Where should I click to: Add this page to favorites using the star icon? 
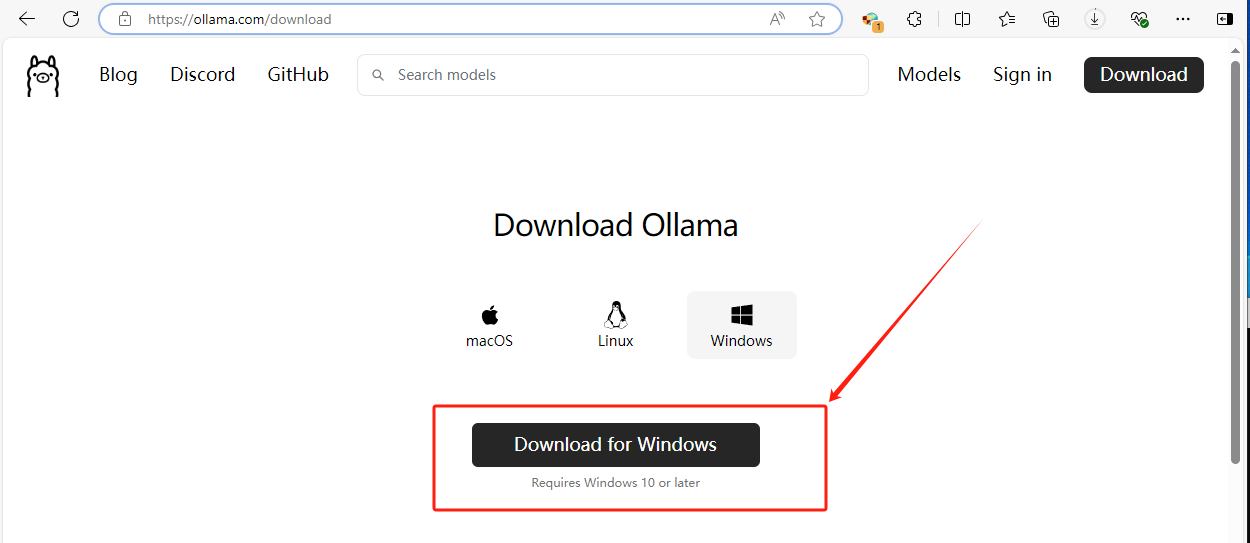tap(817, 19)
